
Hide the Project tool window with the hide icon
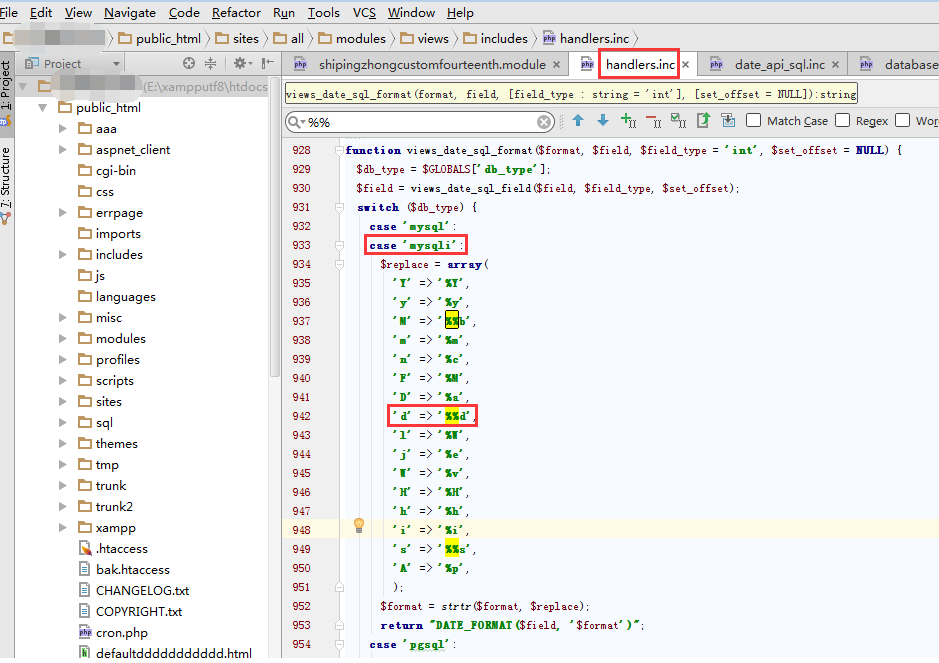tap(268, 63)
